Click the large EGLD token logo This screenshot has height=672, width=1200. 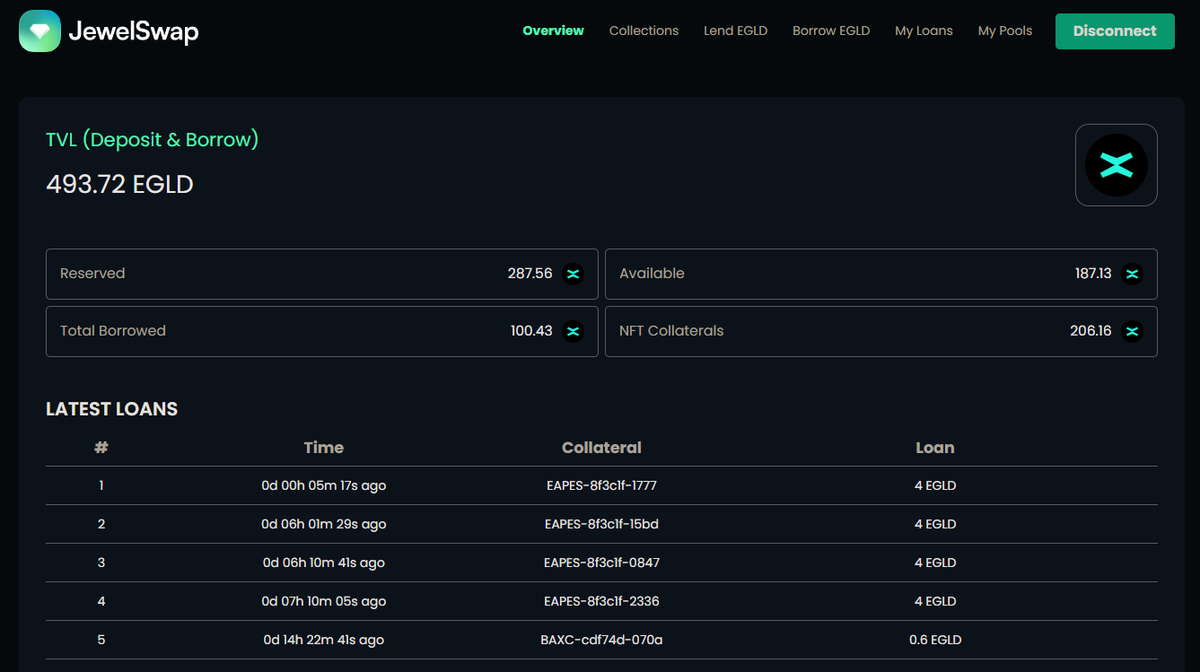1116,165
